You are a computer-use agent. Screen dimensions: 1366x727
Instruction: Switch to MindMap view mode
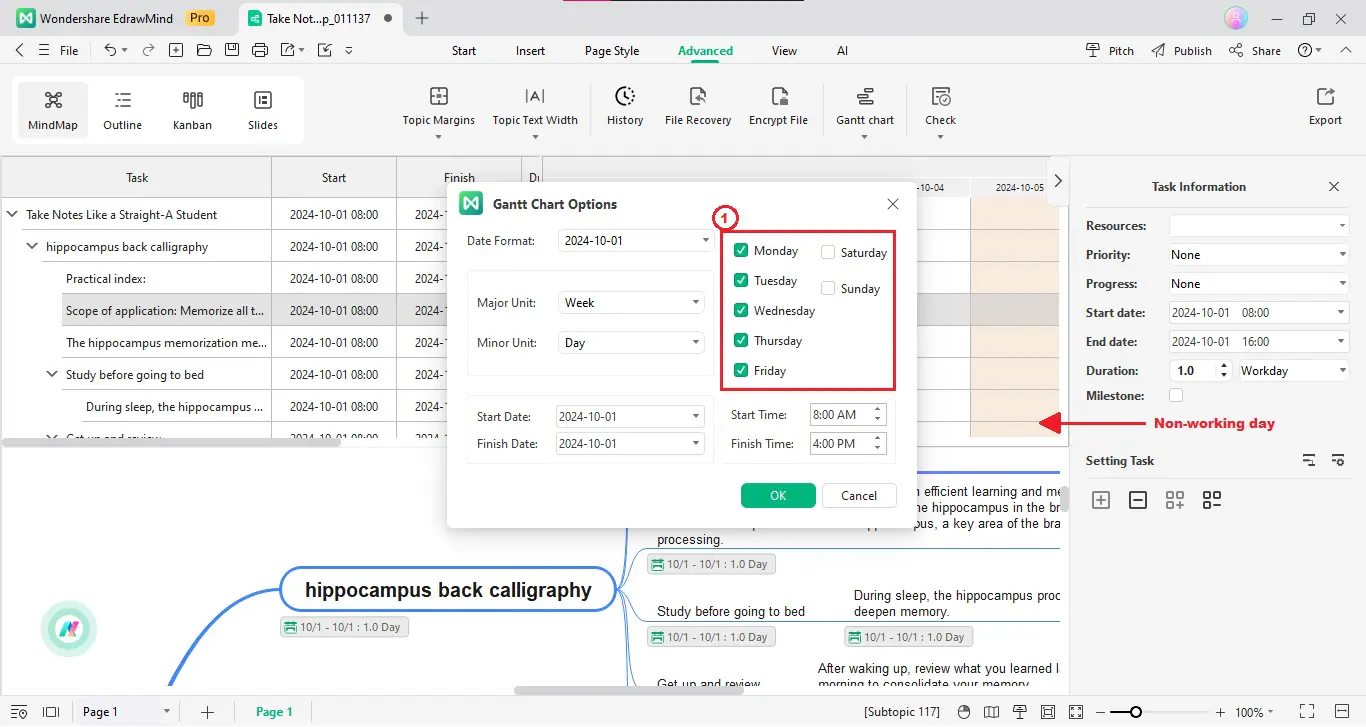(x=53, y=110)
